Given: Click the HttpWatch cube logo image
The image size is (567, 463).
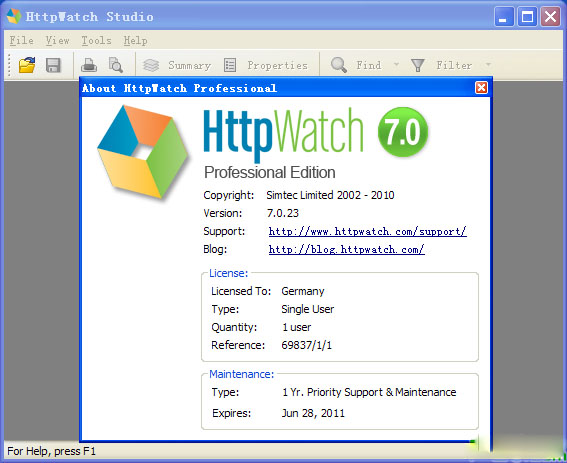Looking at the screenshot, I should (143, 152).
